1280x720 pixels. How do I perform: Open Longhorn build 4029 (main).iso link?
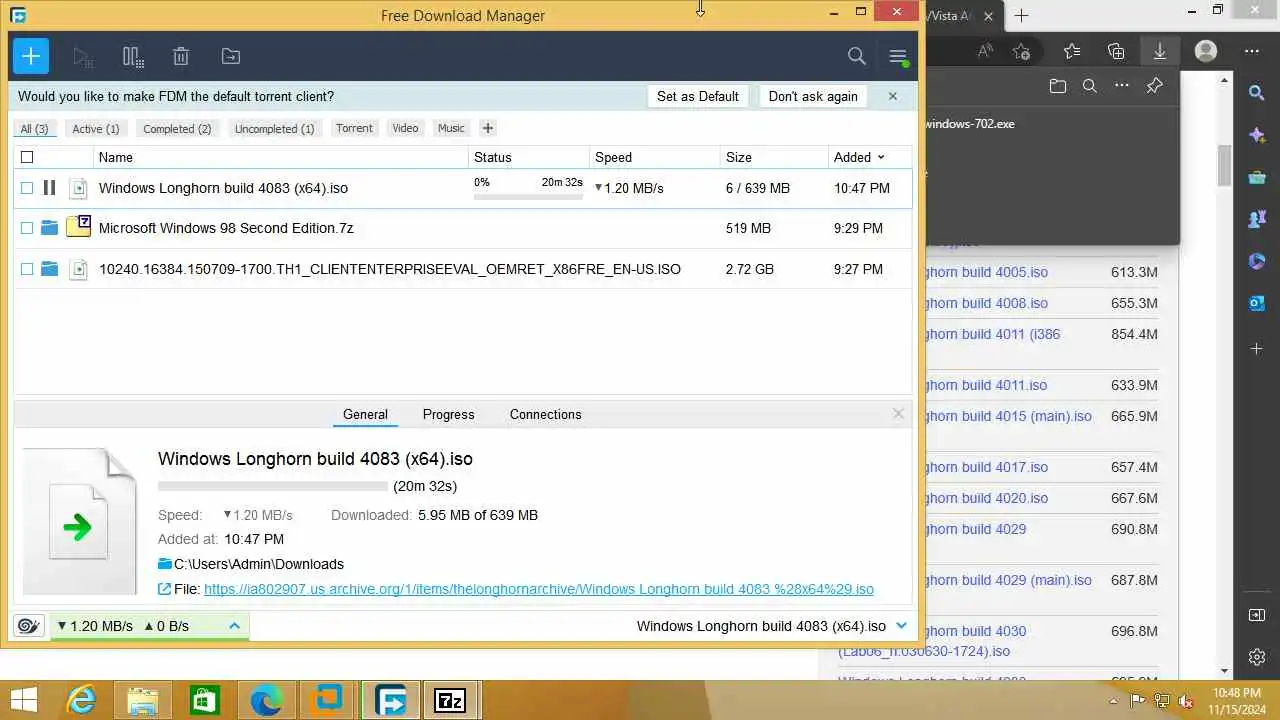pyautogui.click(x=1008, y=580)
